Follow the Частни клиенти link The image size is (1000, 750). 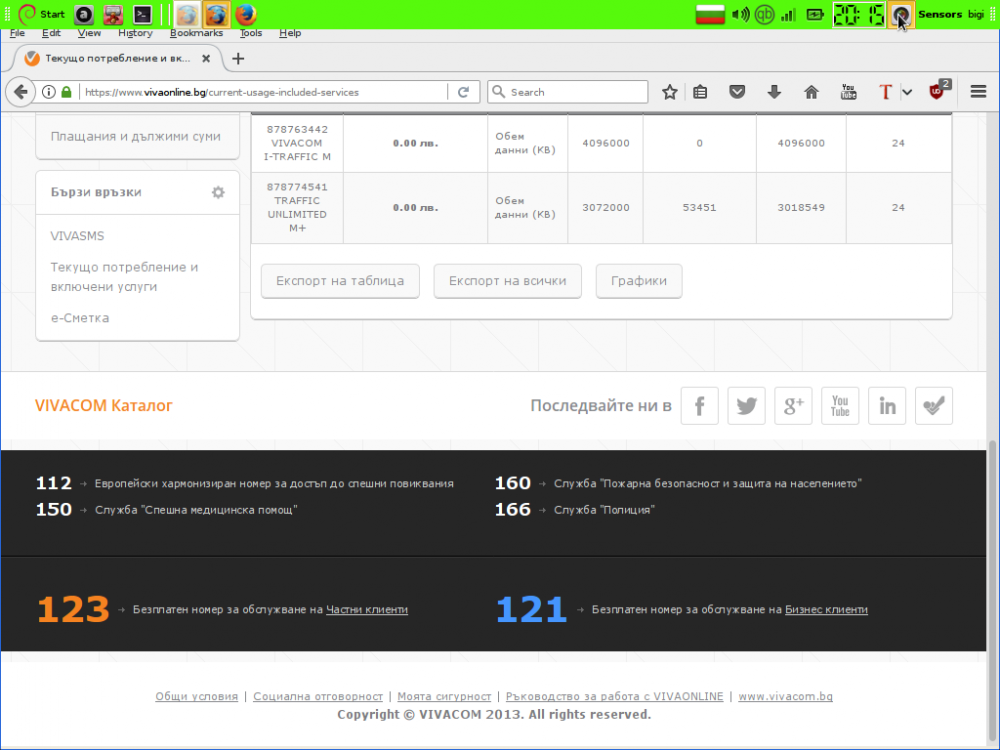click(367, 610)
